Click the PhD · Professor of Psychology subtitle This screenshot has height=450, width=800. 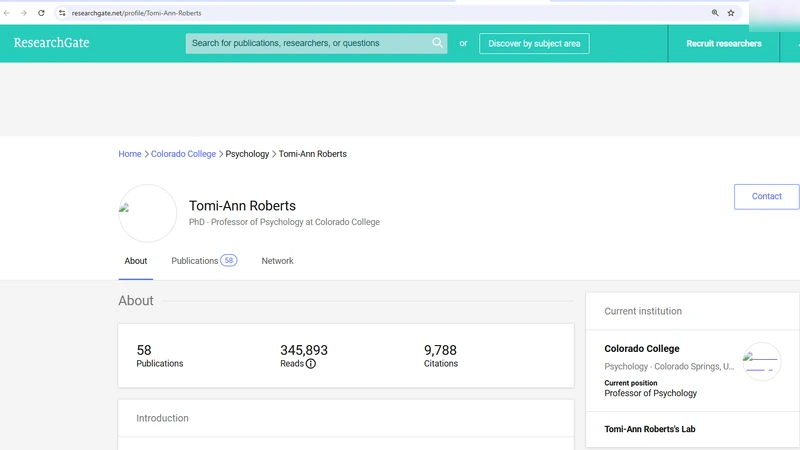(284, 222)
